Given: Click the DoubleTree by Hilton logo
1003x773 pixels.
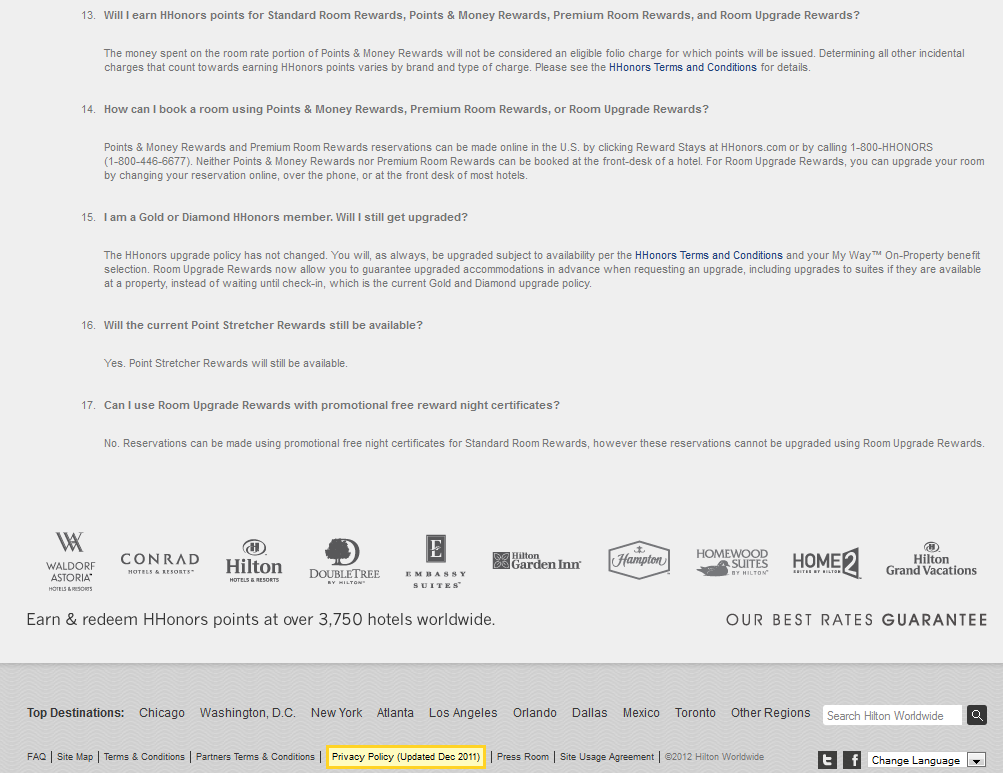Looking at the screenshot, I should click(344, 561).
